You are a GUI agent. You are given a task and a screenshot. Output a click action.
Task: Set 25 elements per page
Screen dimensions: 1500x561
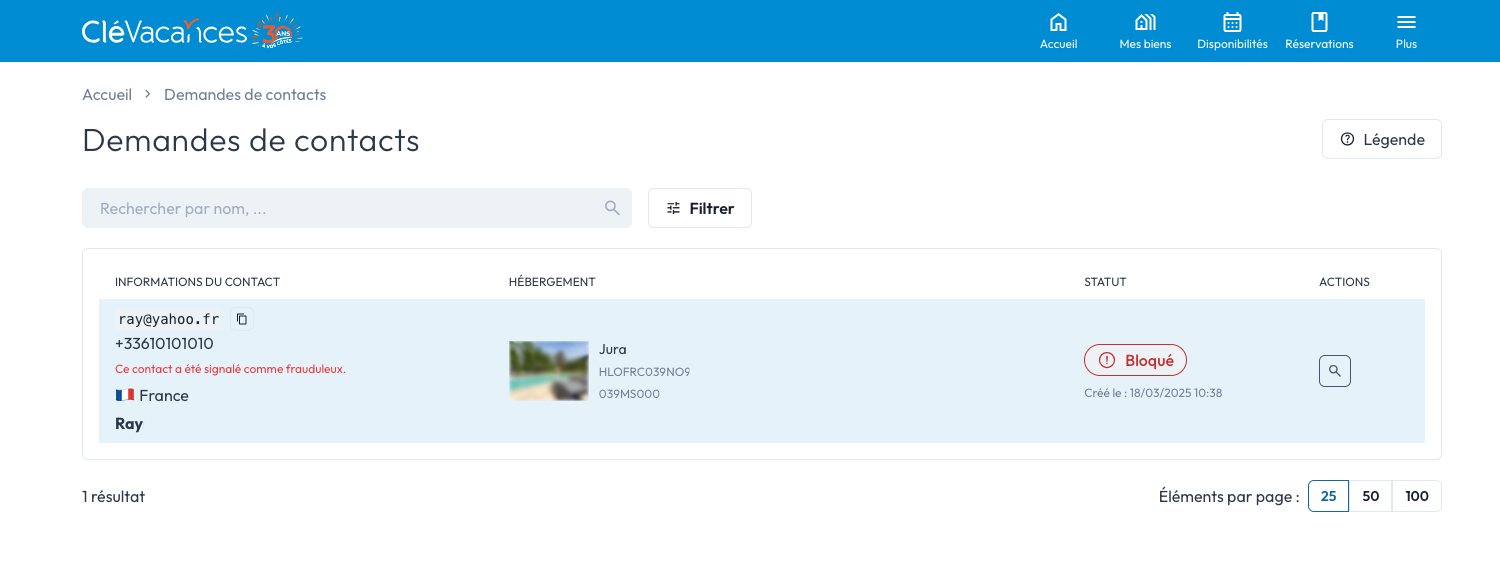1328,496
